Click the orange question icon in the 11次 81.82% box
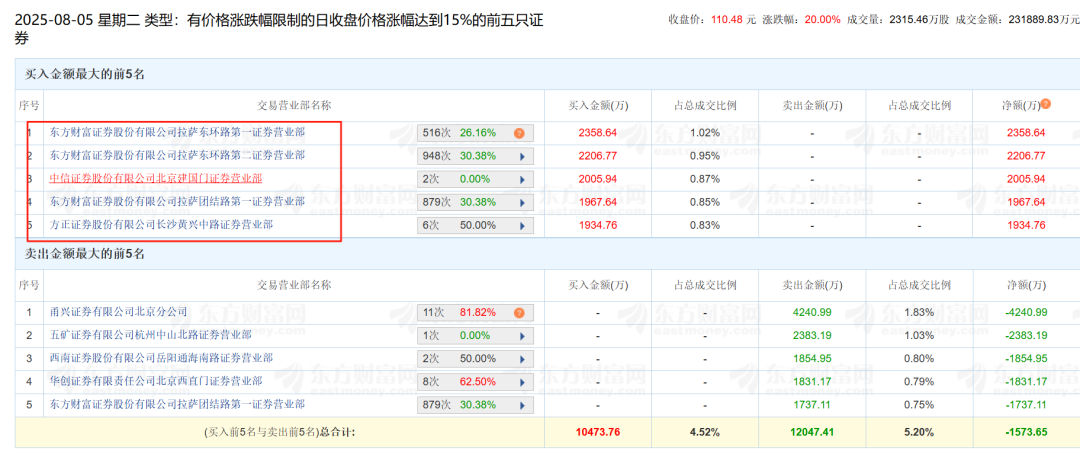Screen dimensions: 1080x457 (519, 313)
